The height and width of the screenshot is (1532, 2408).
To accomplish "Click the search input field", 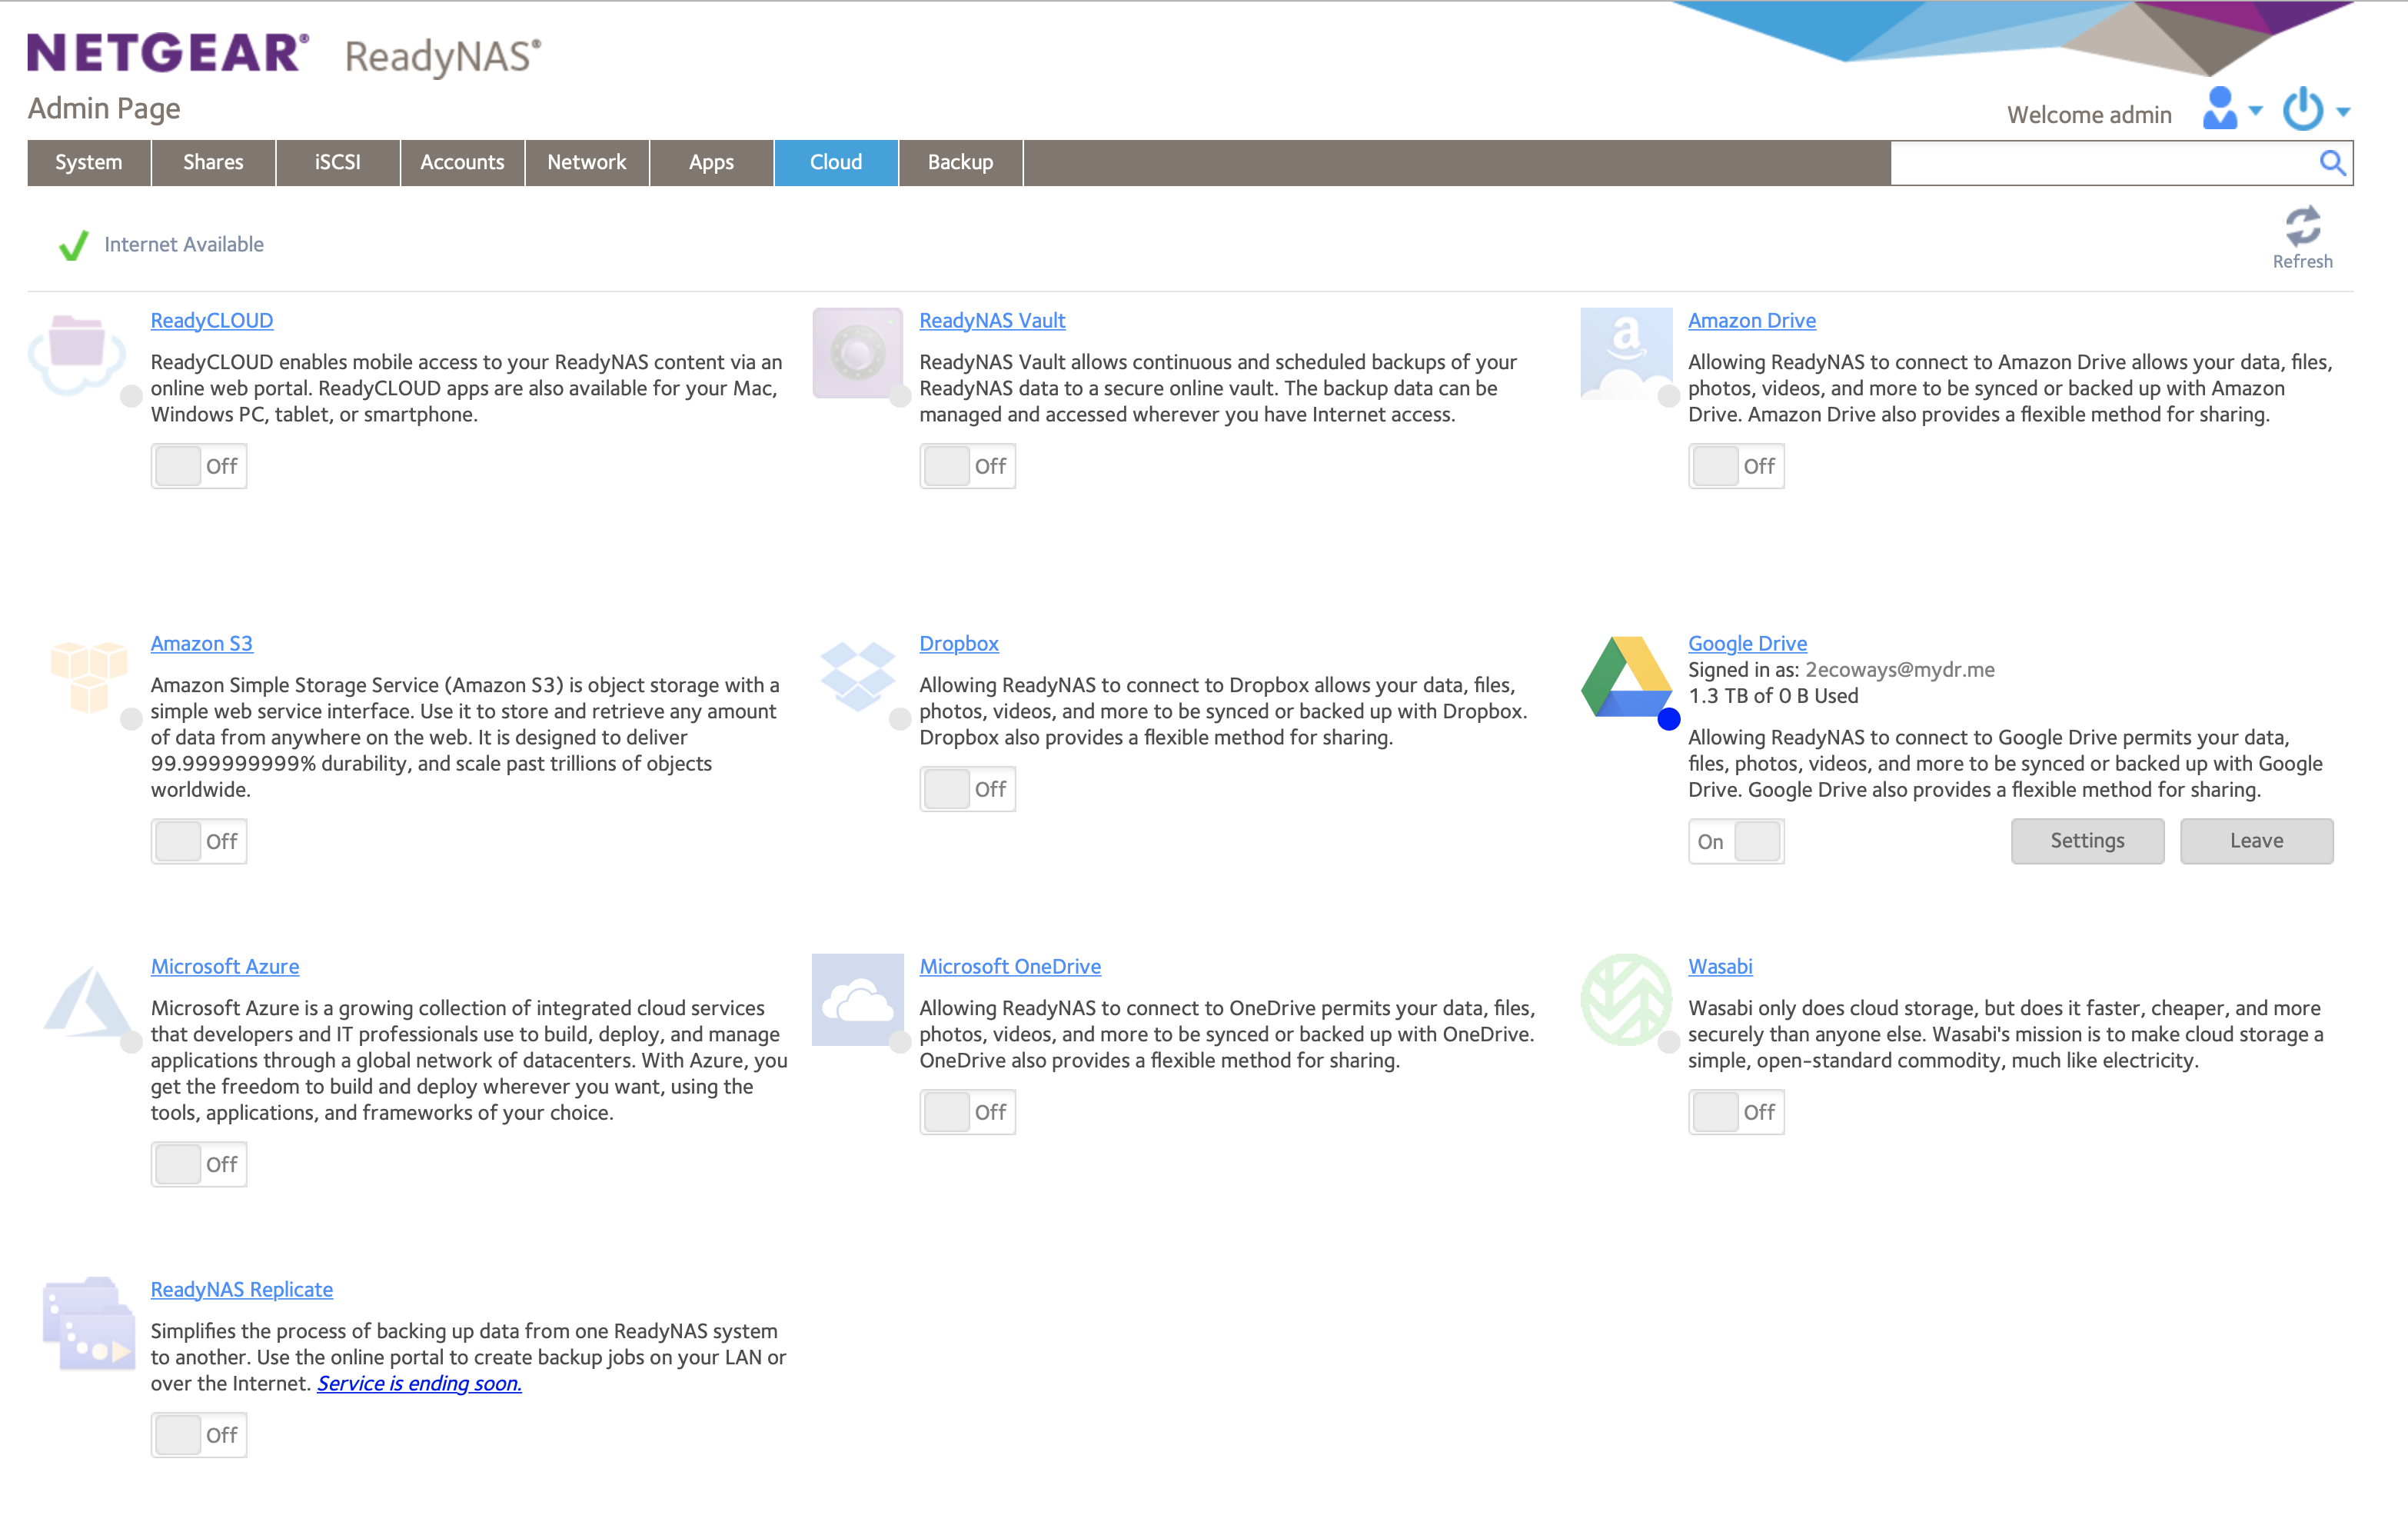I will [2100, 163].
